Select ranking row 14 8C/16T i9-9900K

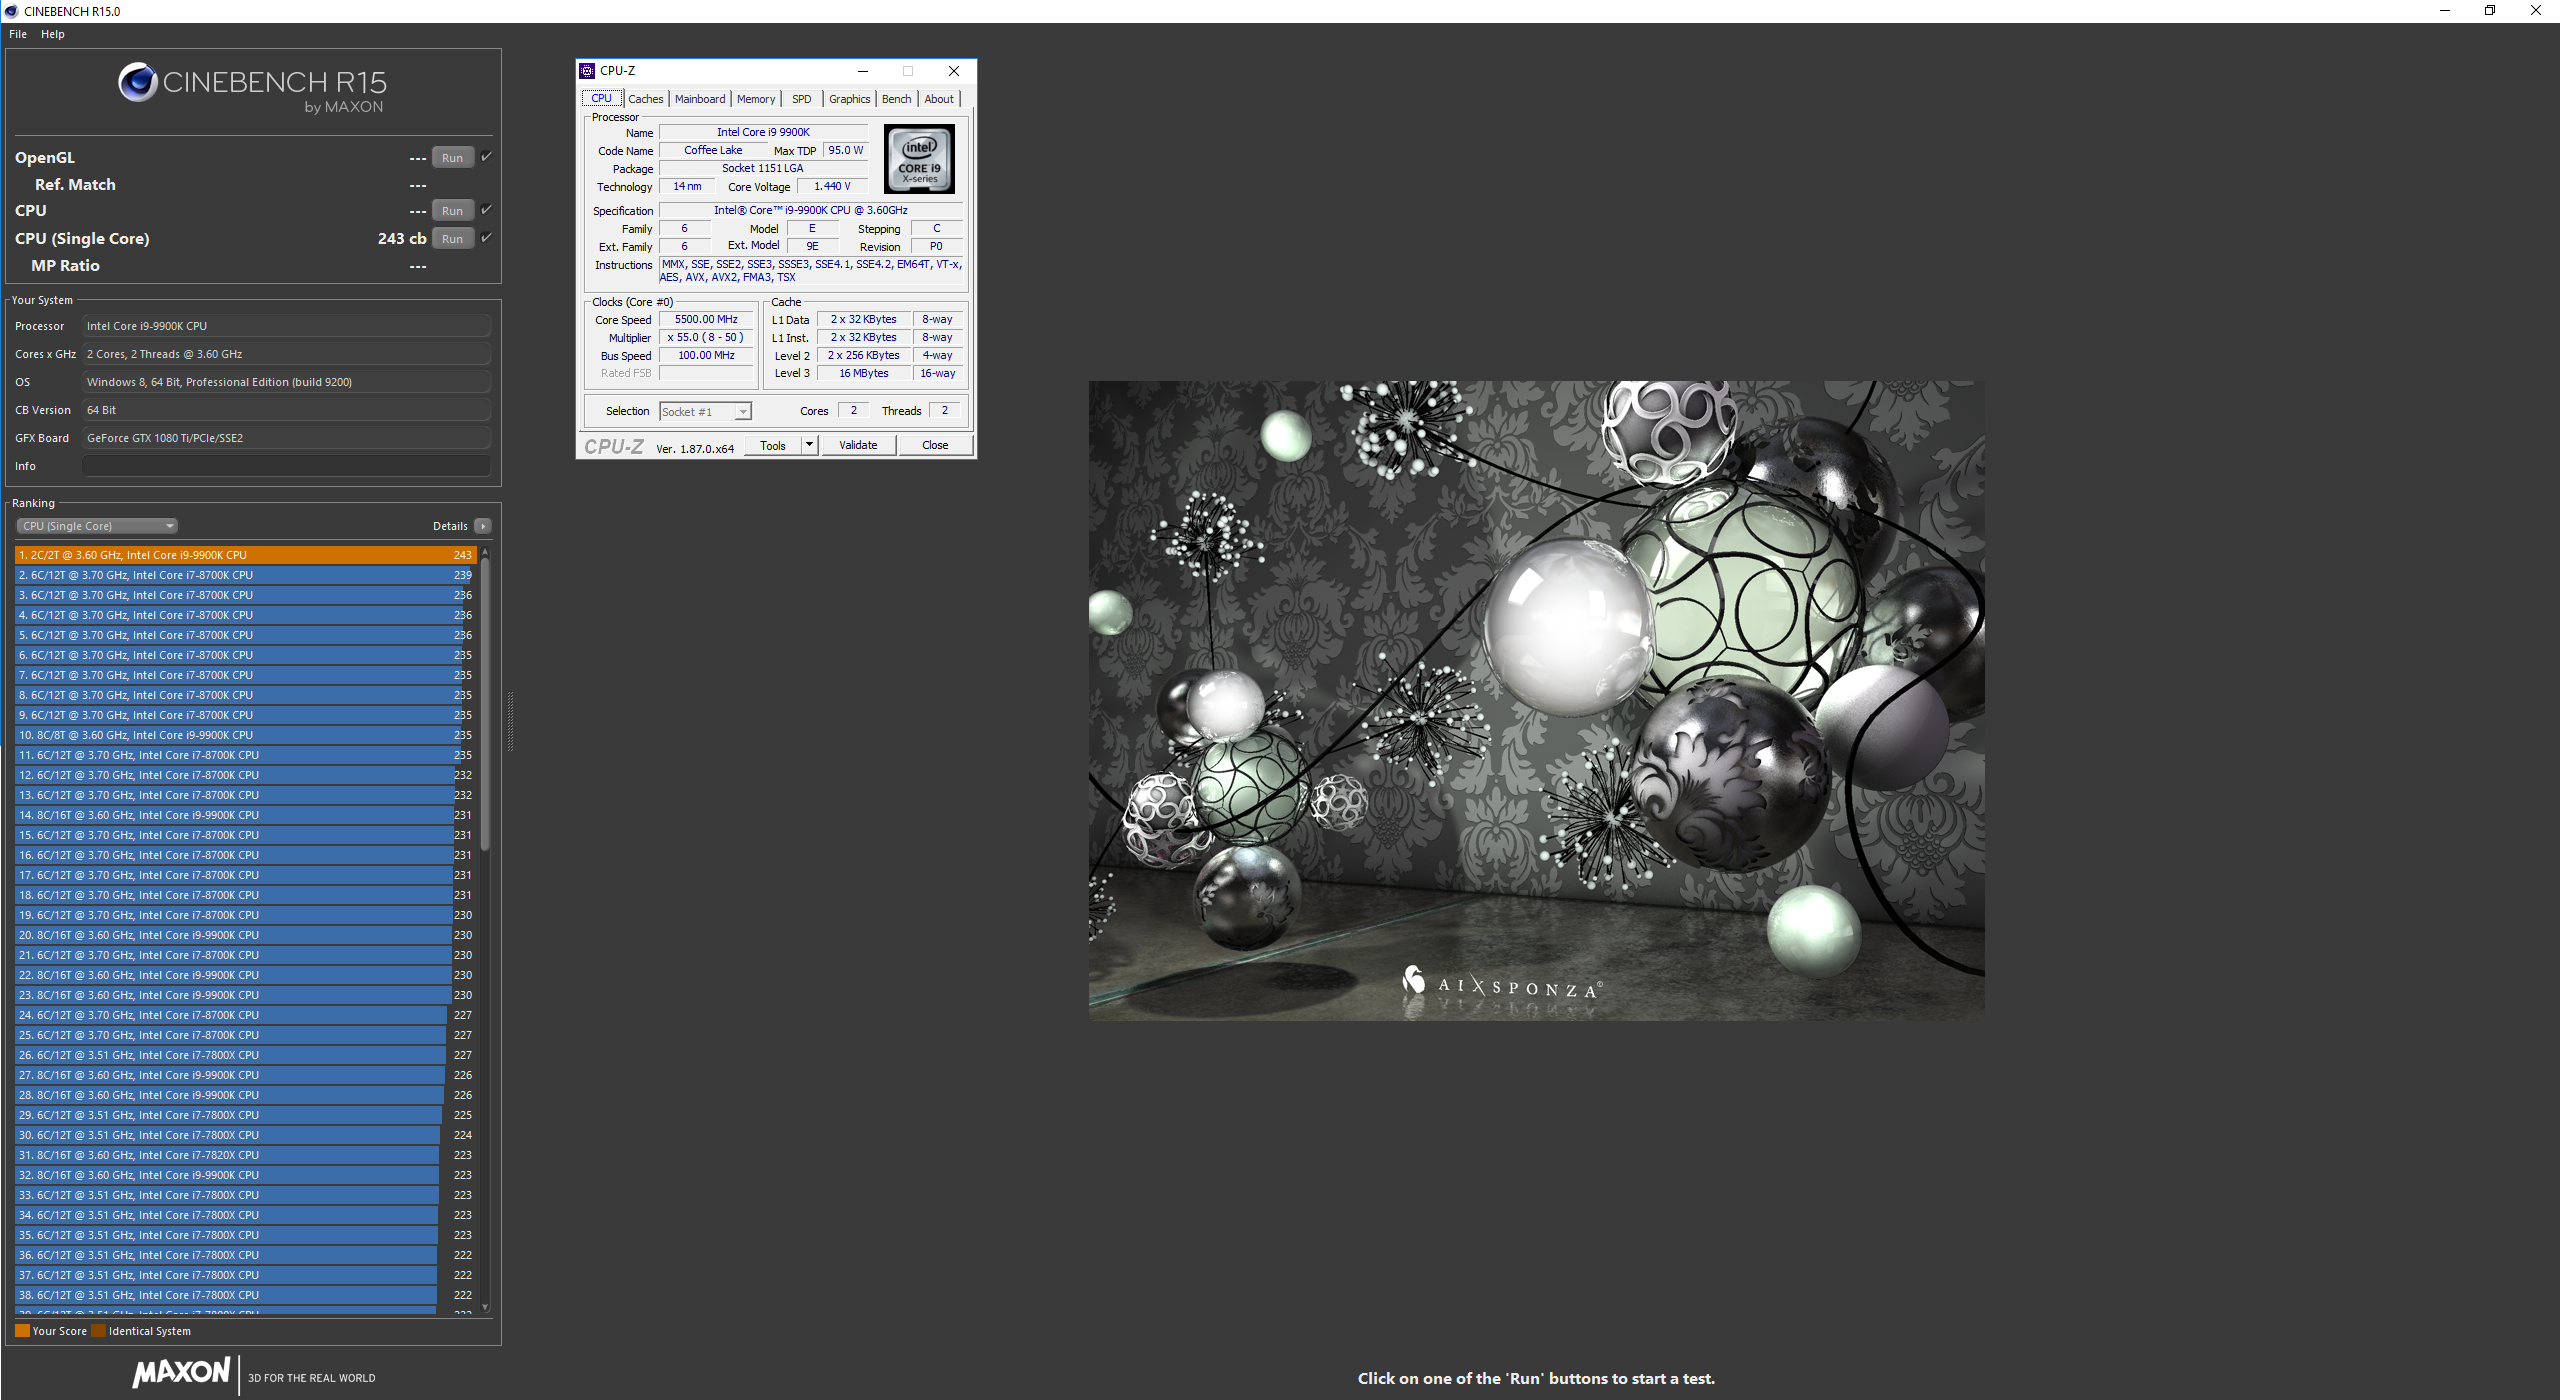[245, 815]
